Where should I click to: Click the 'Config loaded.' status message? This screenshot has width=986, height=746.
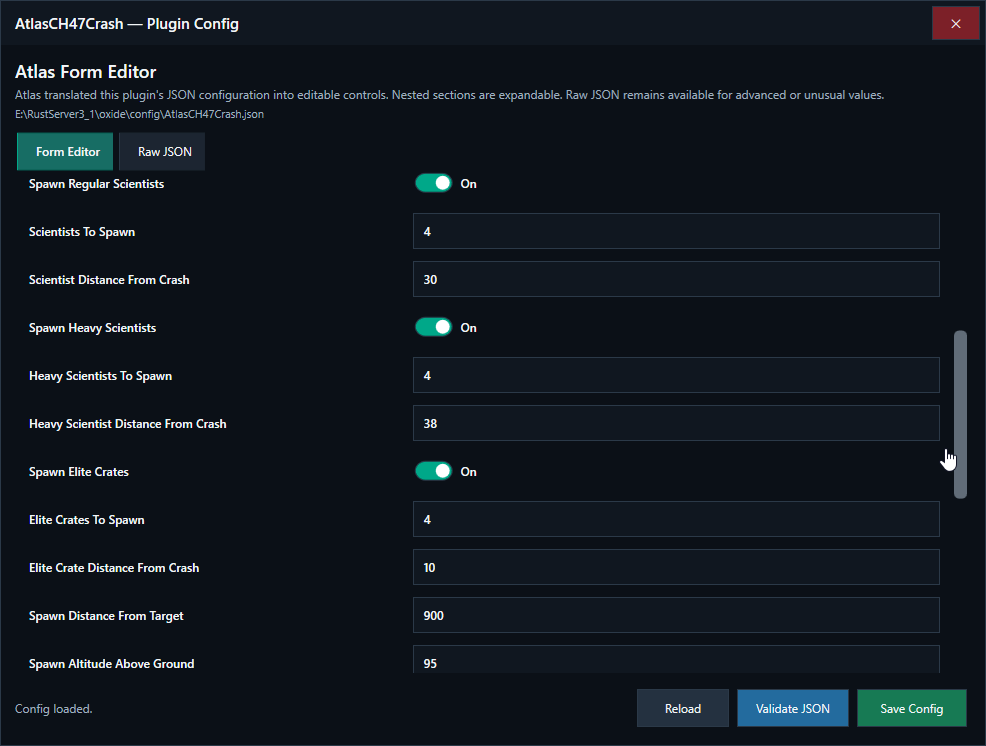(53, 709)
